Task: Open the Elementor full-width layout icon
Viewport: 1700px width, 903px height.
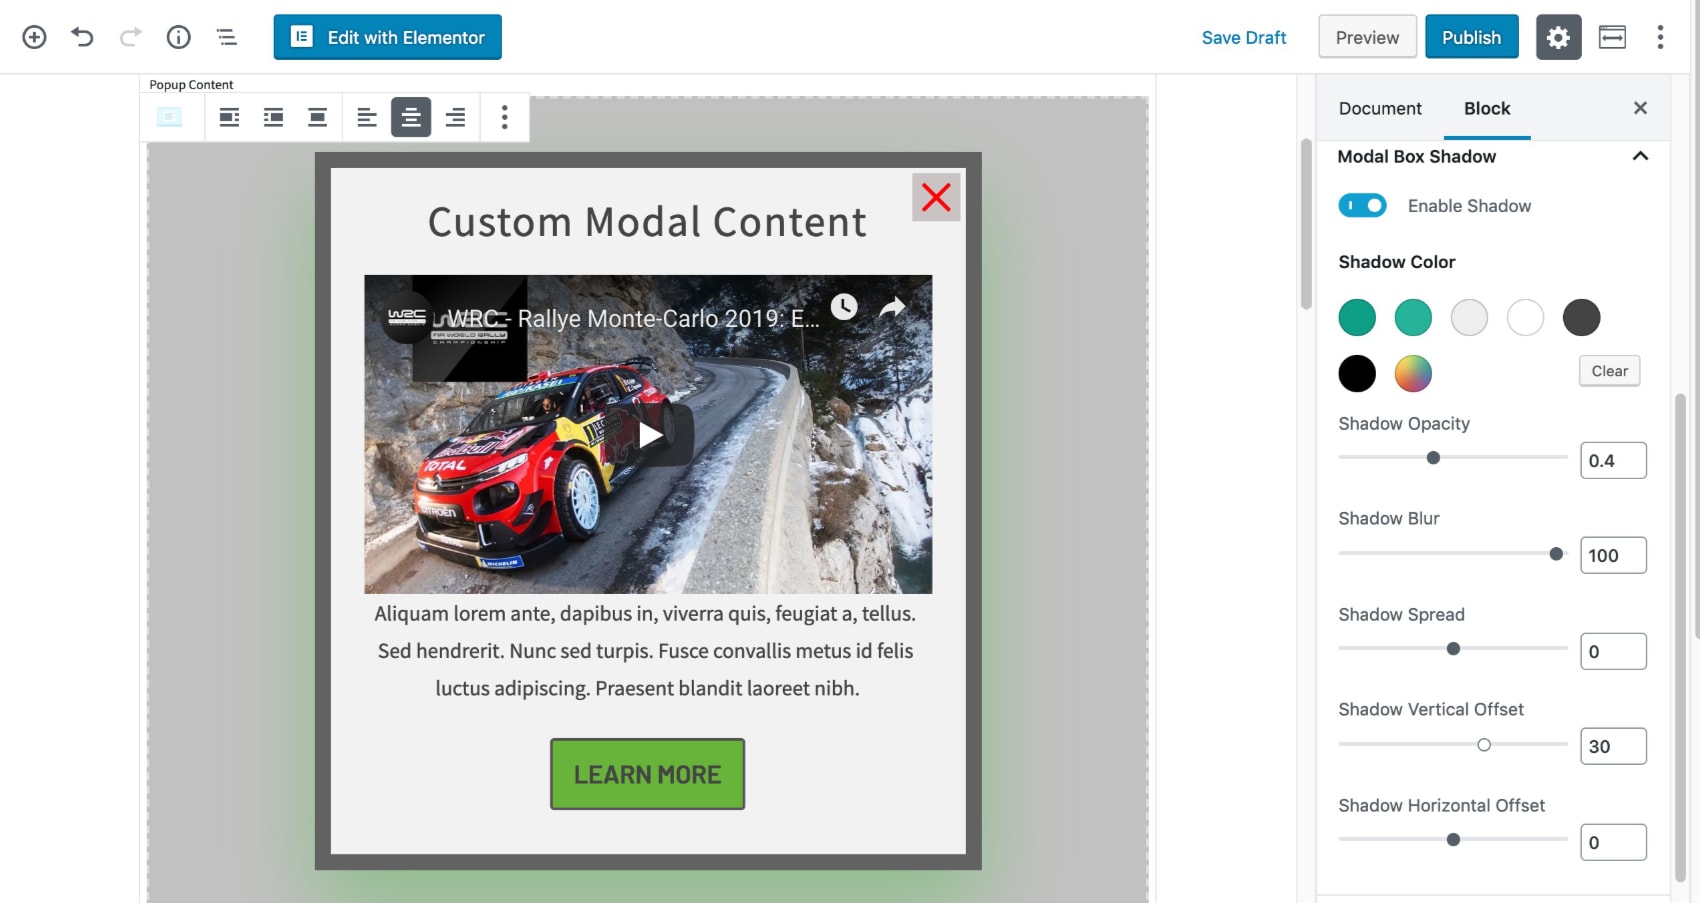Action: [x=1612, y=37]
